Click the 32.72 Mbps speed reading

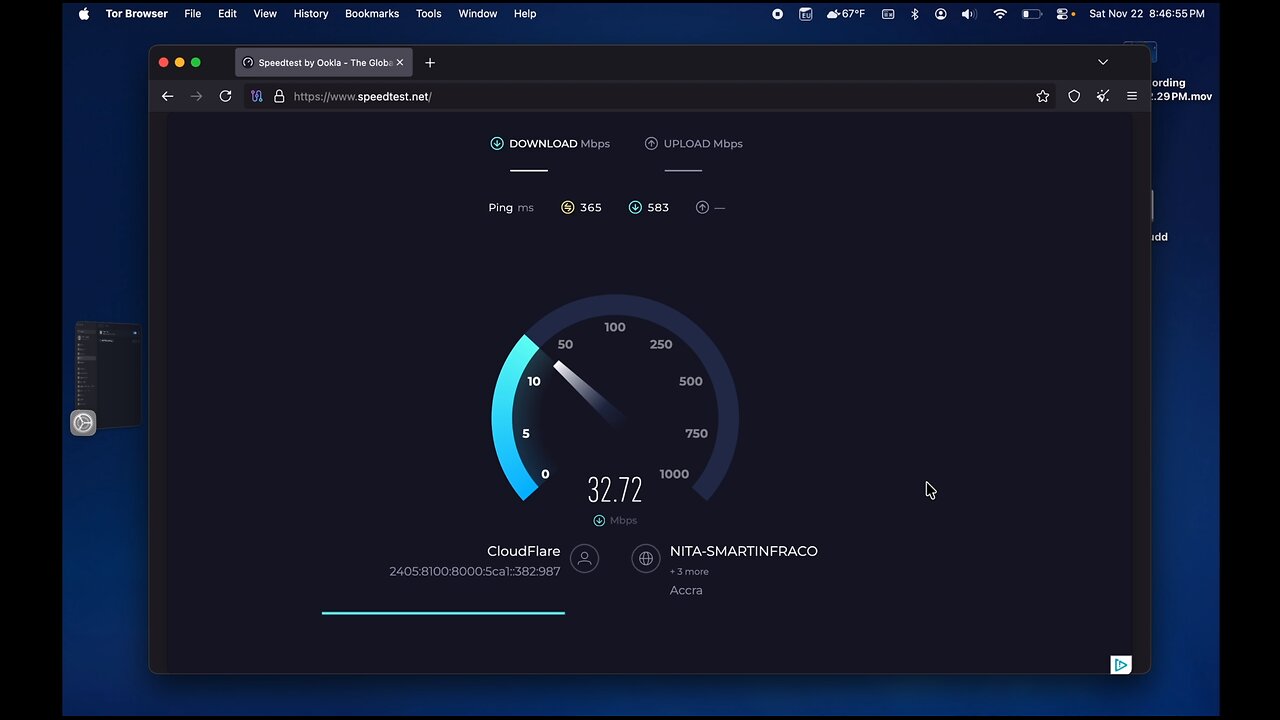[615, 490]
